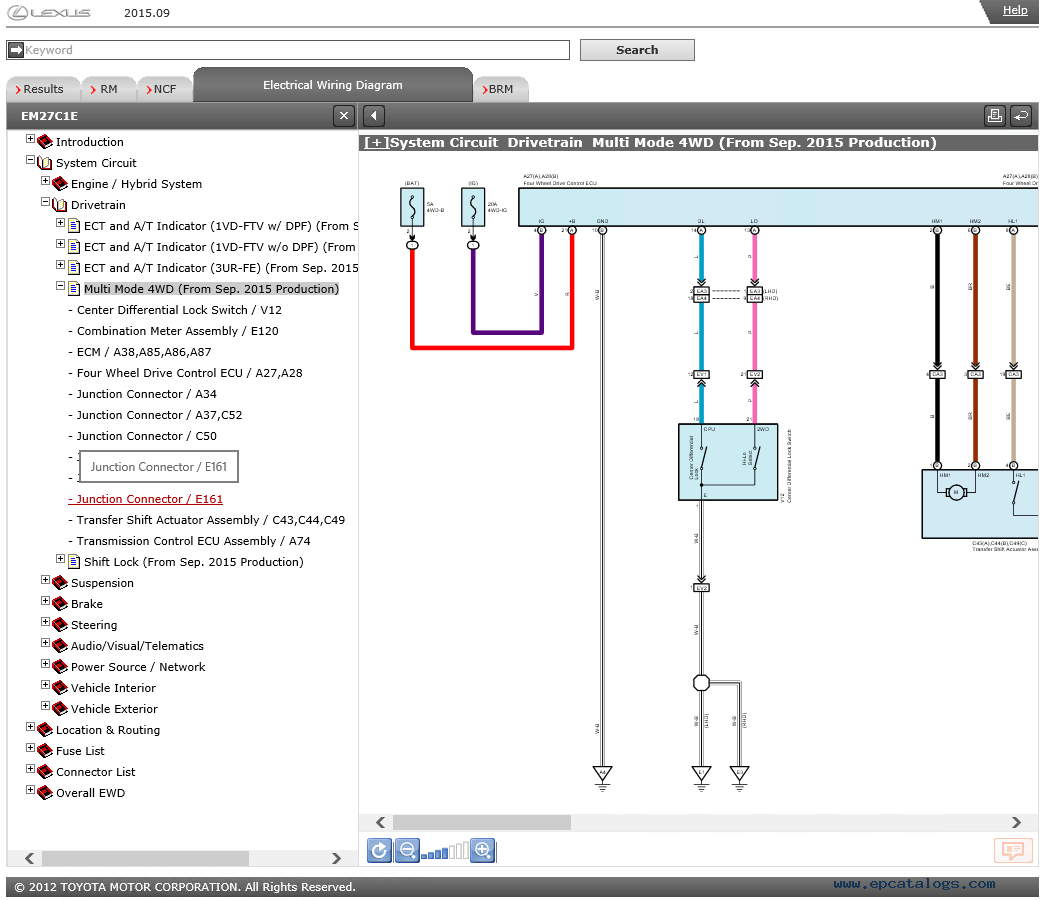Click the open book icon for Drivetrain
Image resolution: width=1046 pixels, height=900 pixels.
pyautogui.click(x=59, y=205)
